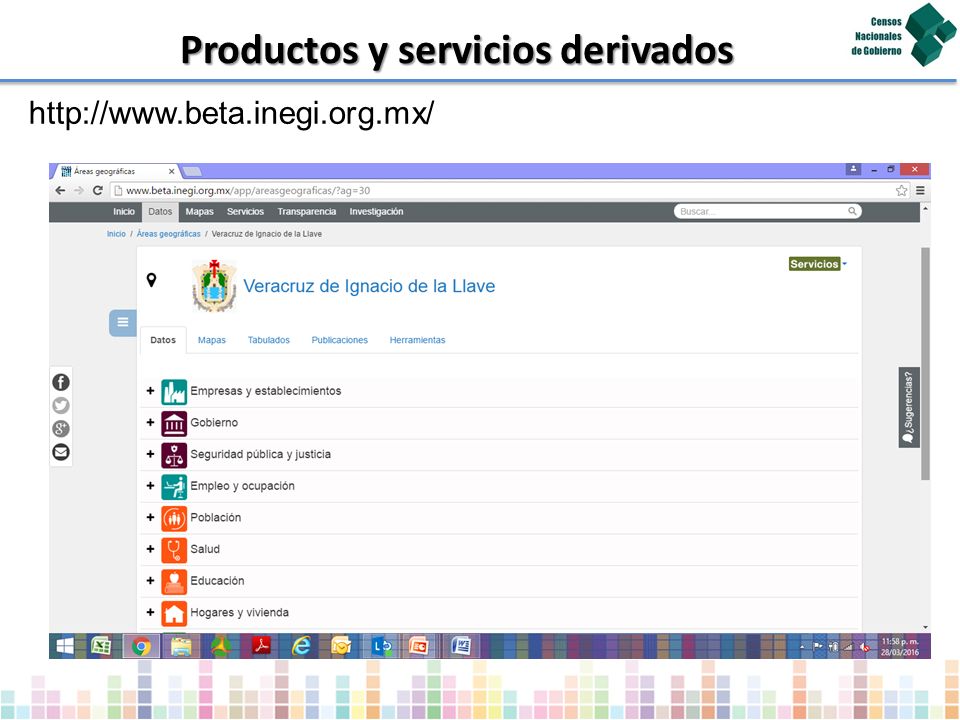This screenshot has width=960, height=720.
Task: Share page via Google Plus icon
Action: tap(61, 429)
